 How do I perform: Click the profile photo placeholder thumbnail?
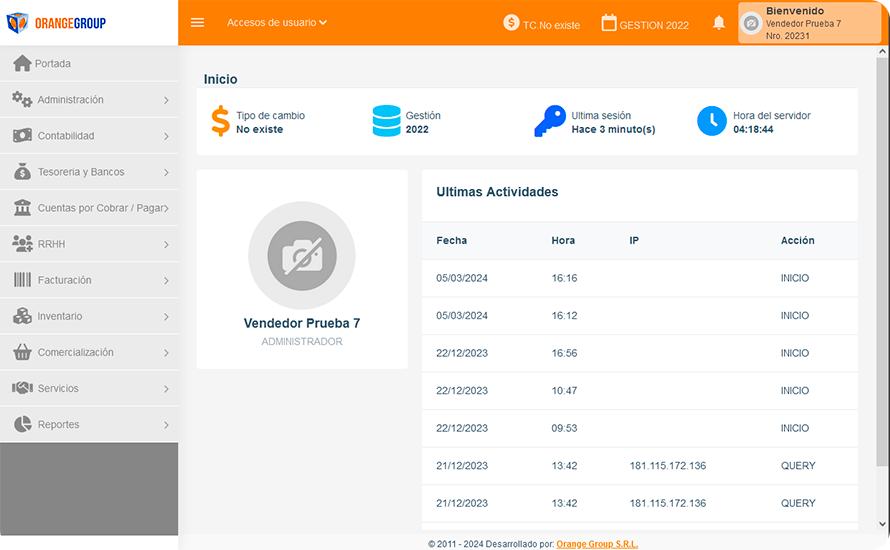302,256
